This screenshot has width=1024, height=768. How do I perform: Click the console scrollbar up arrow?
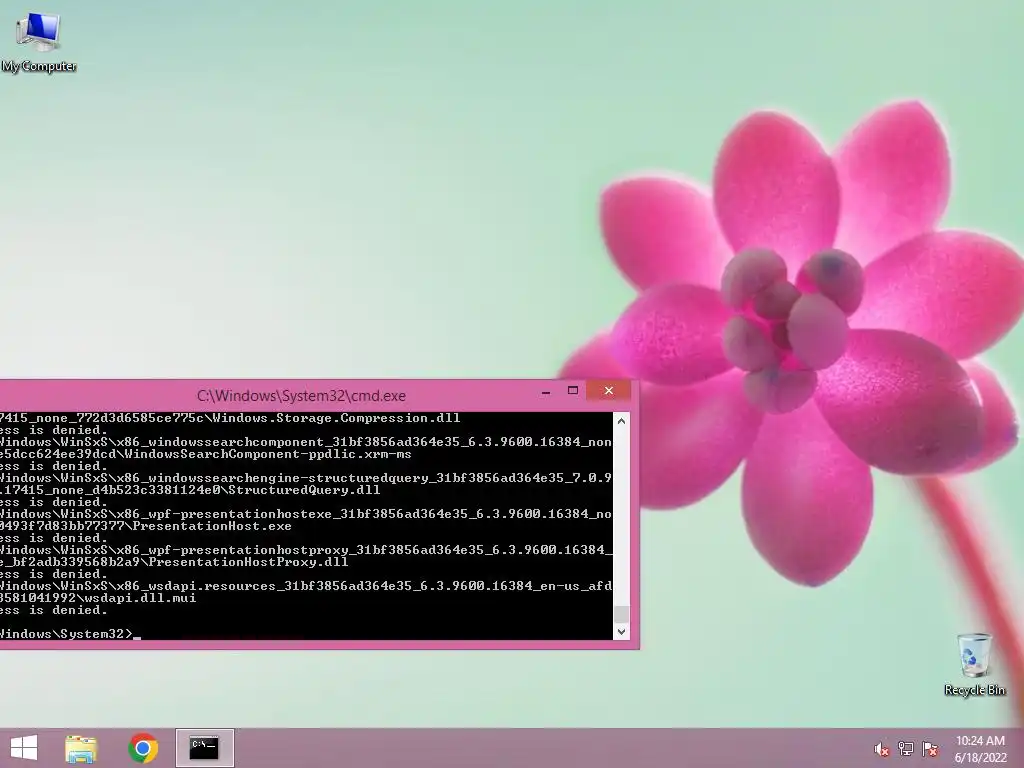[x=621, y=421]
